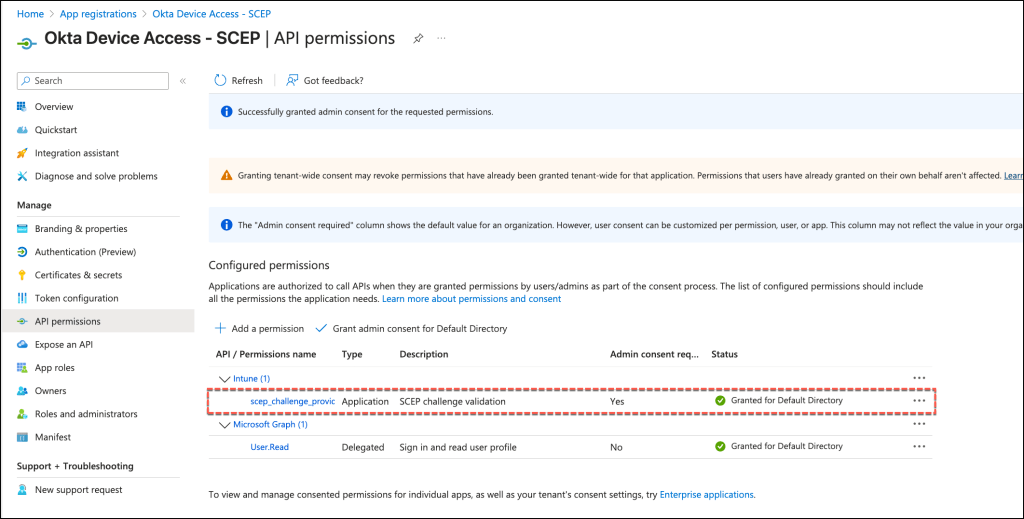Open the User.Read permission link
1024x519 pixels.
269,447
